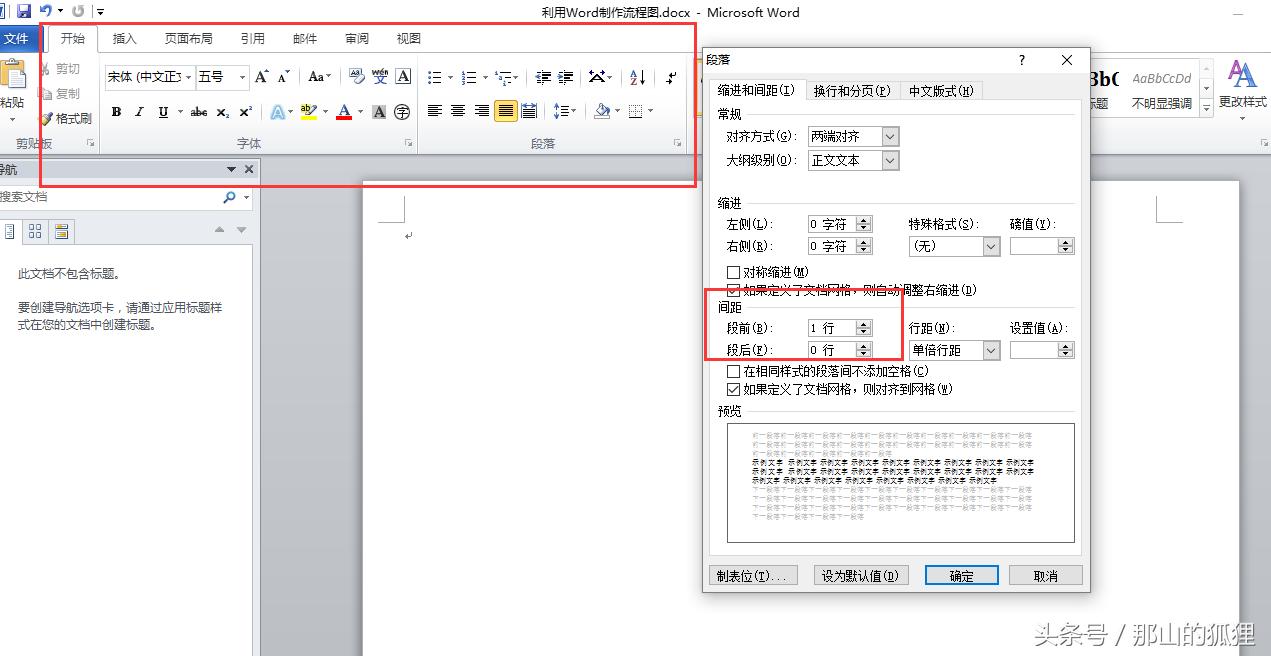
Task: Switch to the 换行和分页 tab
Action: coord(852,90)
